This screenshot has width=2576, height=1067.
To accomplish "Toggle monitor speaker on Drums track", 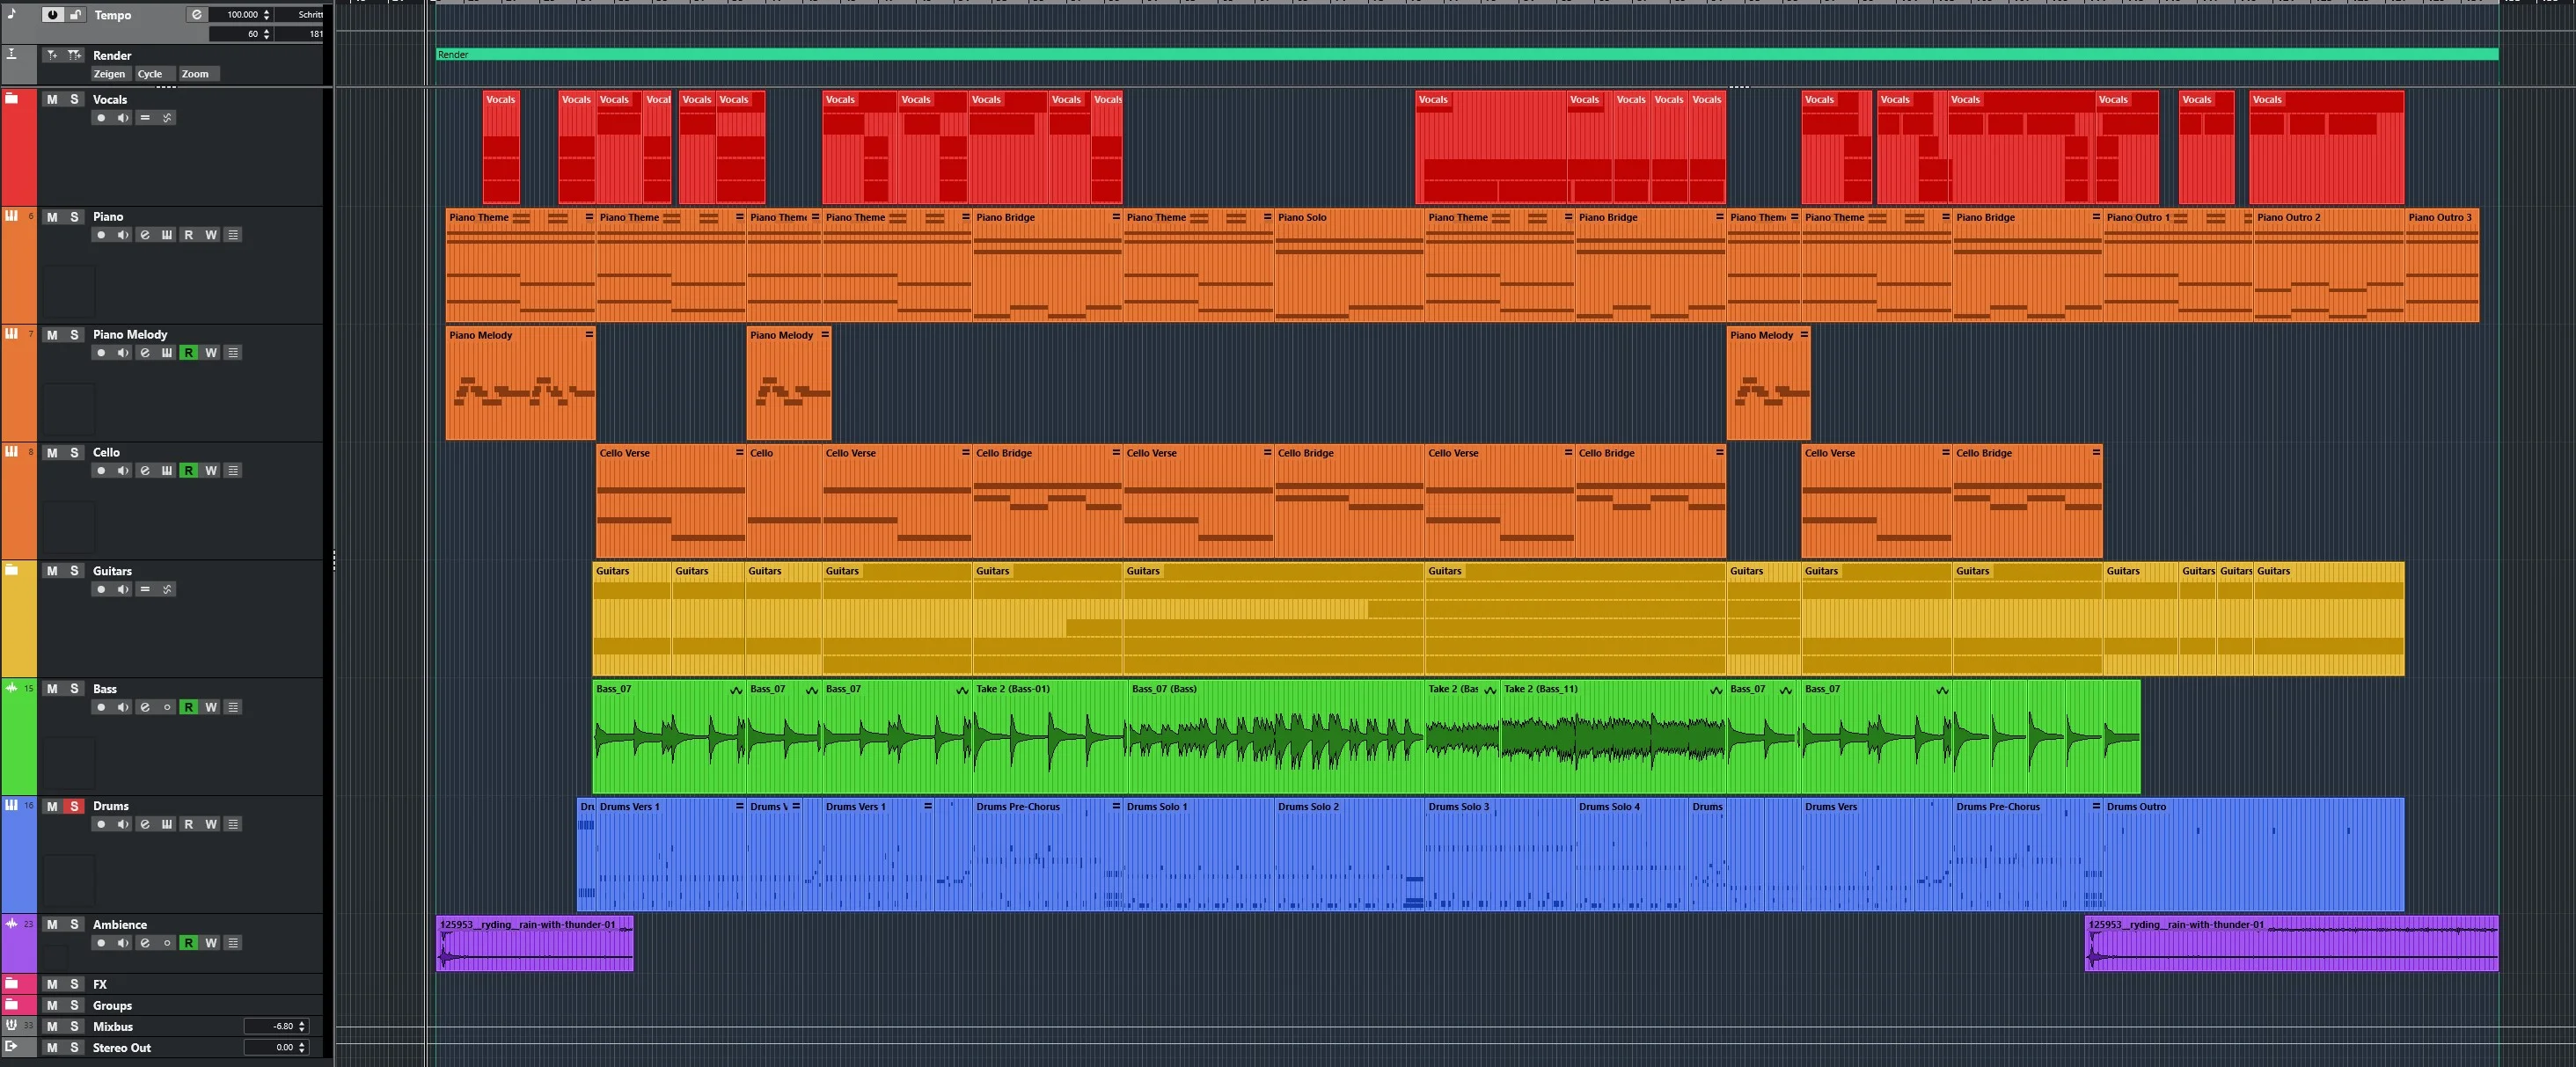I will pos(123,825).
